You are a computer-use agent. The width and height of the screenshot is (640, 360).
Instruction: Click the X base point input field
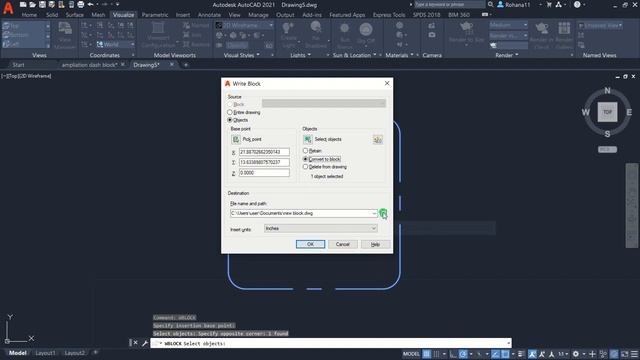coord(264,152)
